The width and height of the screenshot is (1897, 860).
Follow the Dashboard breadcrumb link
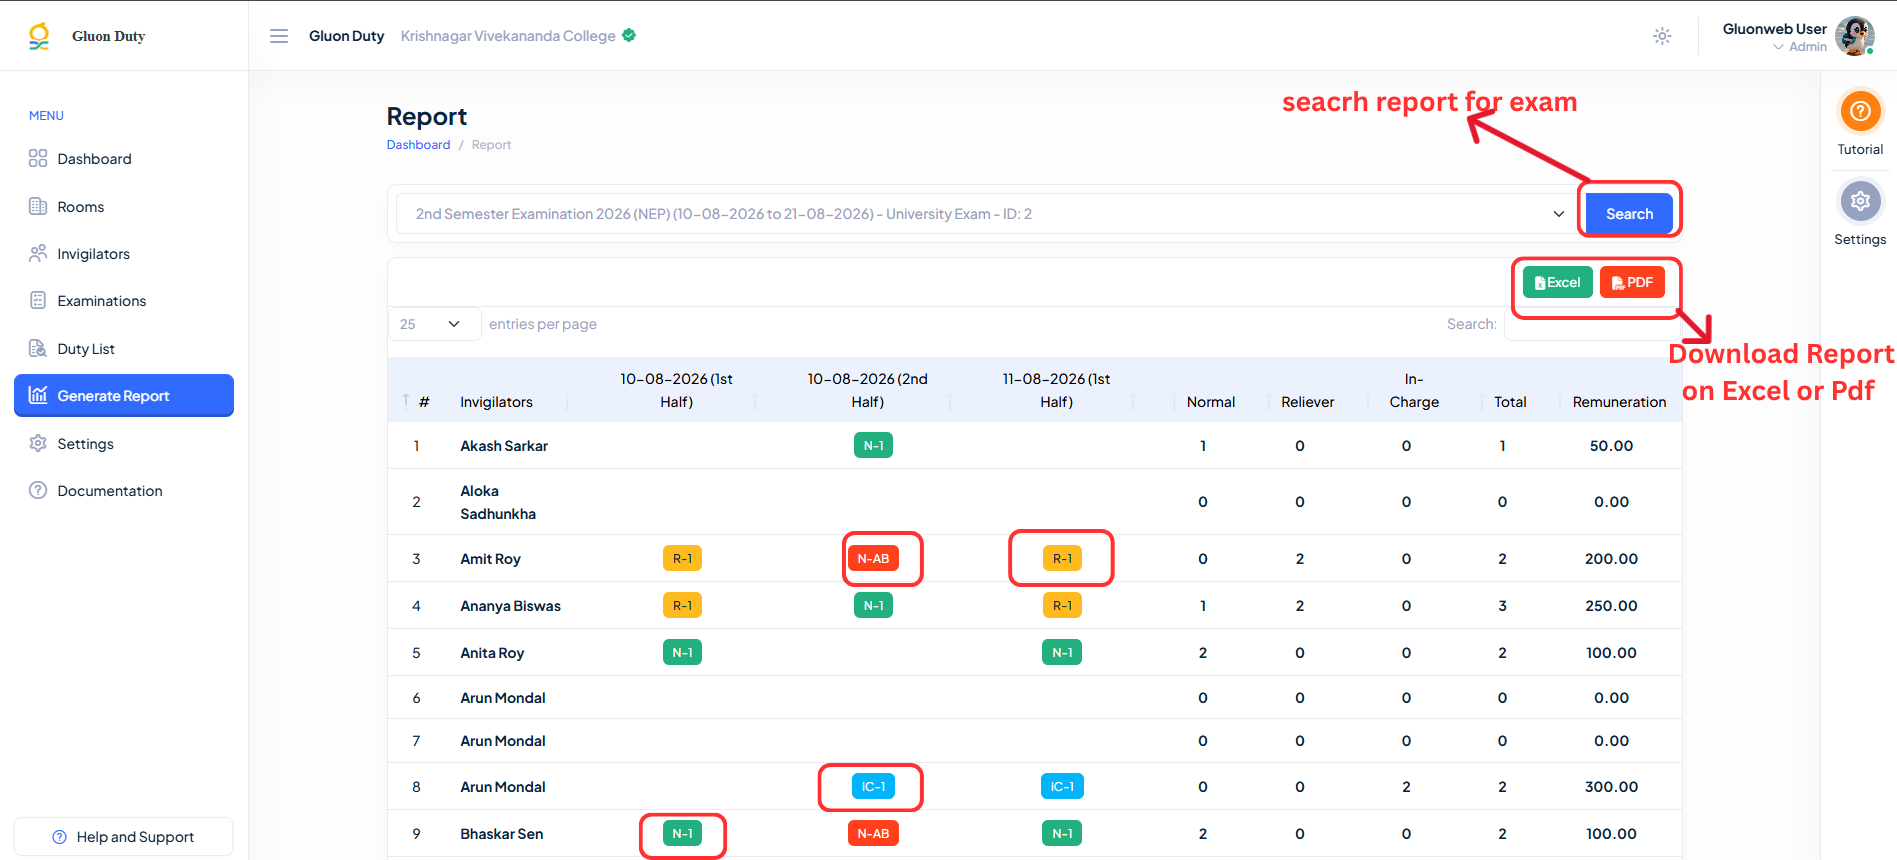[418, 145]
